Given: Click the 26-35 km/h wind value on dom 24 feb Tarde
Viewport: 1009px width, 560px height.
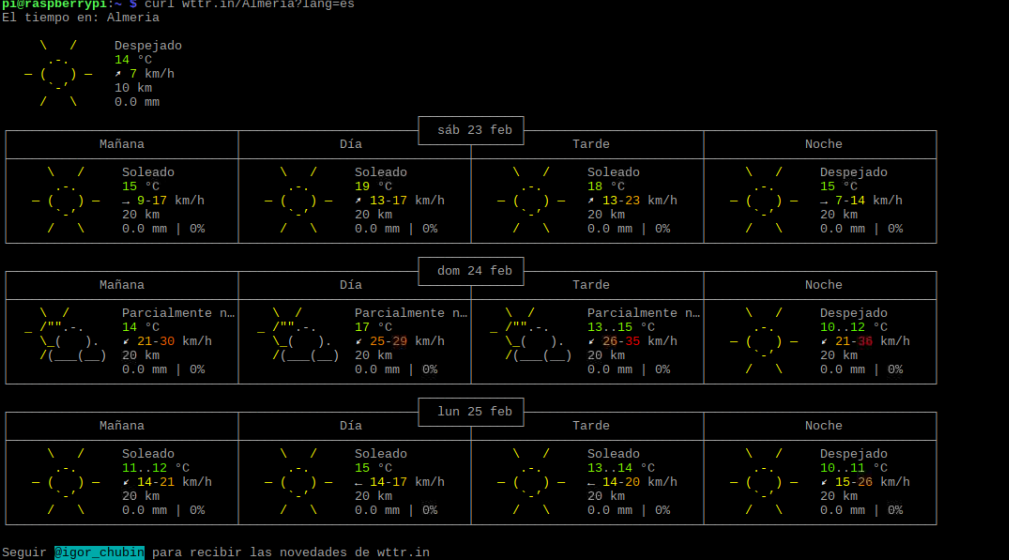Looking at the screenshot, I should [x=632, y=341].
